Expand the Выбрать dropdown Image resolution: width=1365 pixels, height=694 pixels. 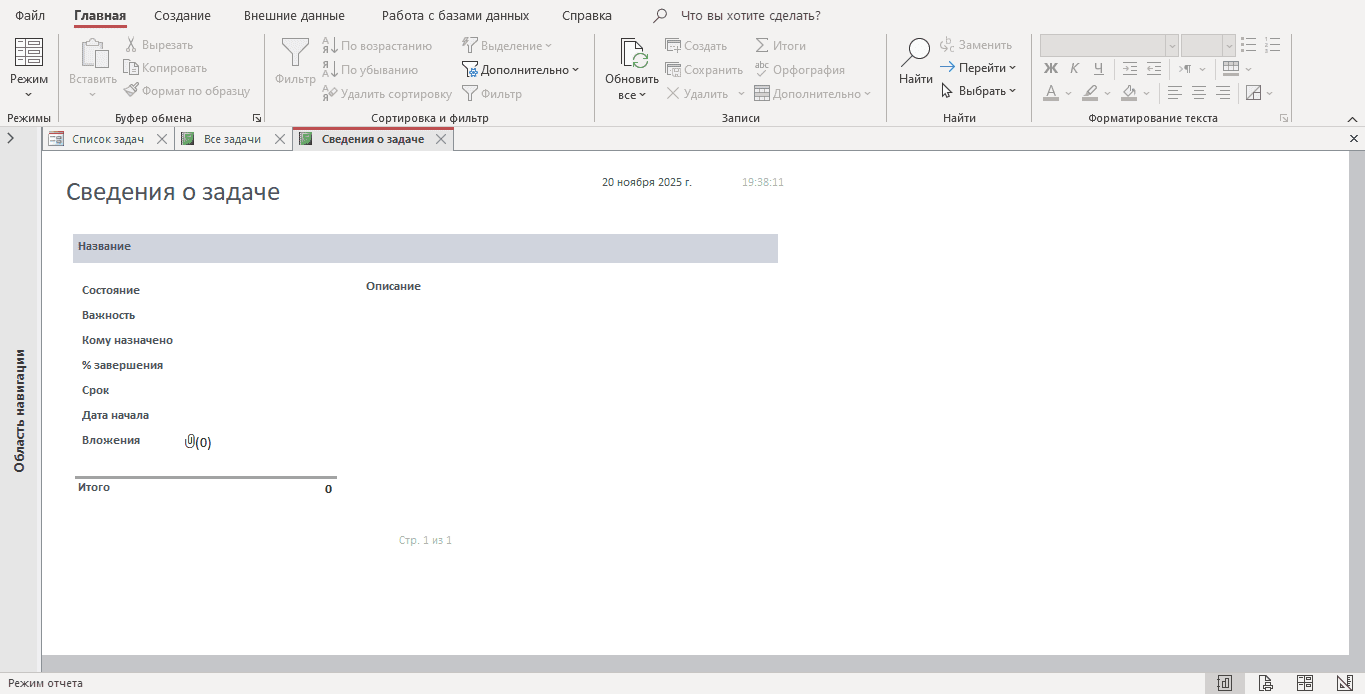coord(978,91)
